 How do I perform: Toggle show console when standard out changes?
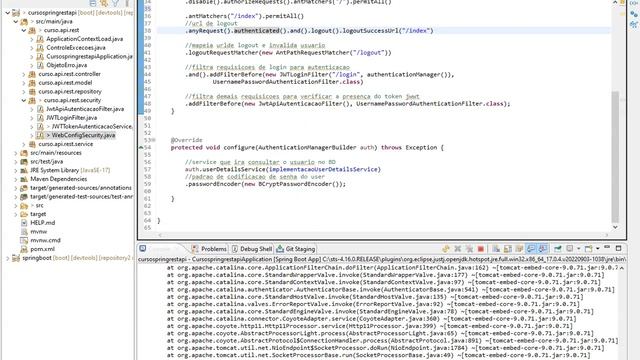click(x=531, y=249)
